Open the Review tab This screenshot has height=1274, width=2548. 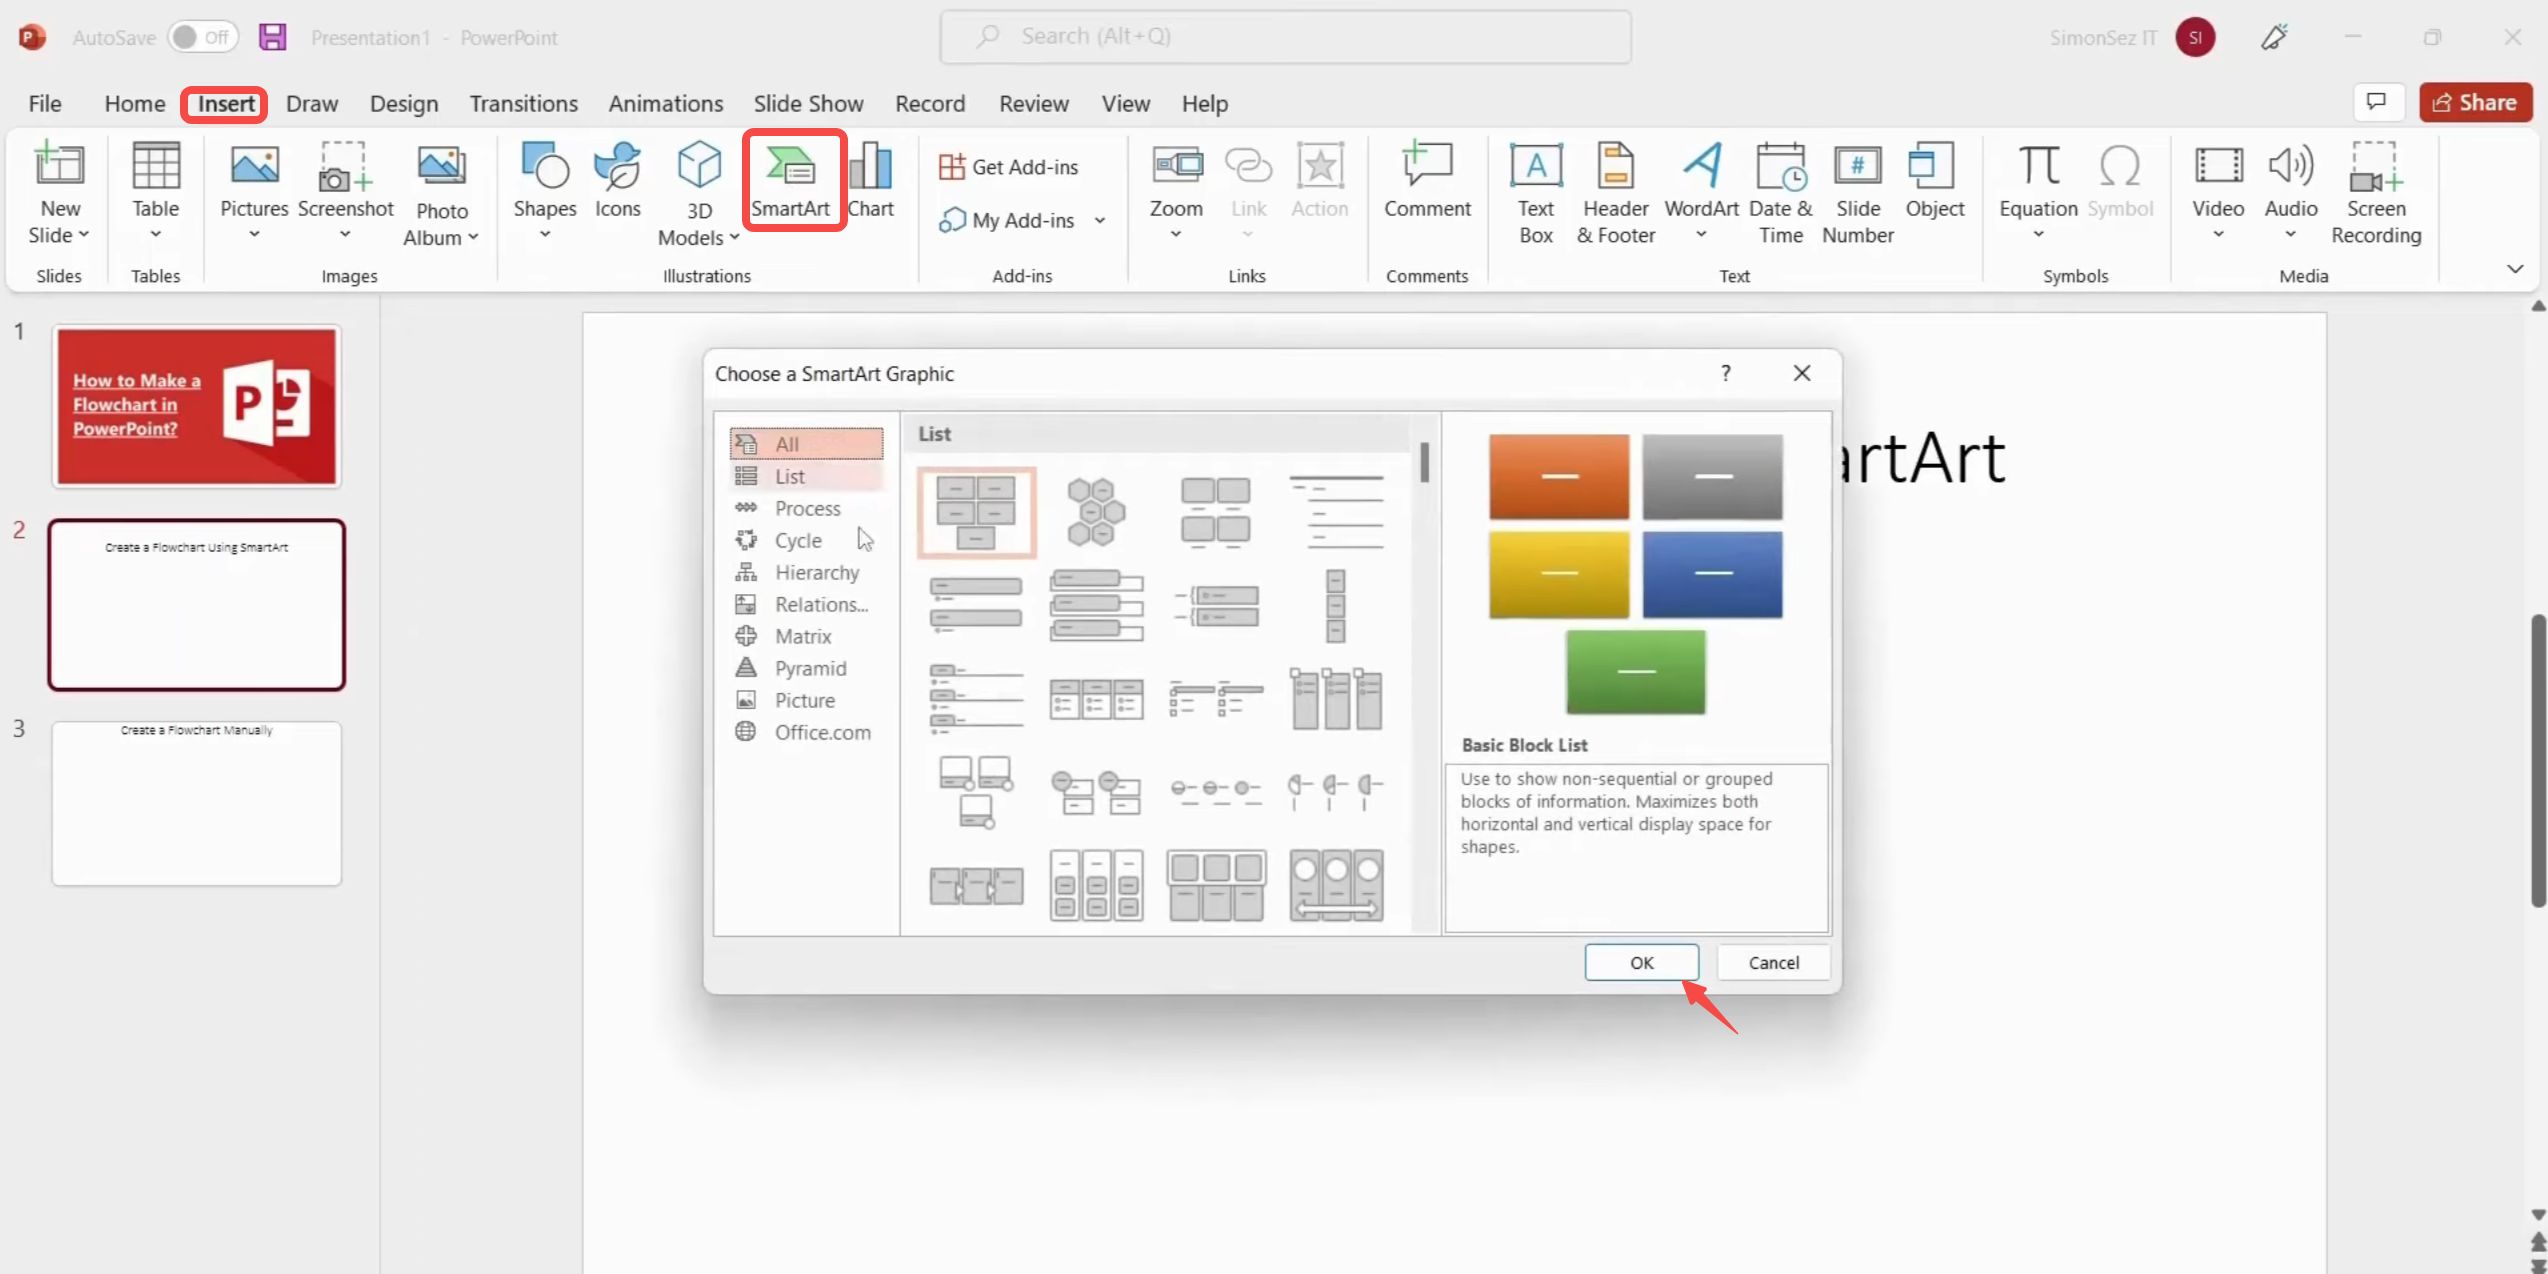pyautogui.click(x=1034, y=103)
